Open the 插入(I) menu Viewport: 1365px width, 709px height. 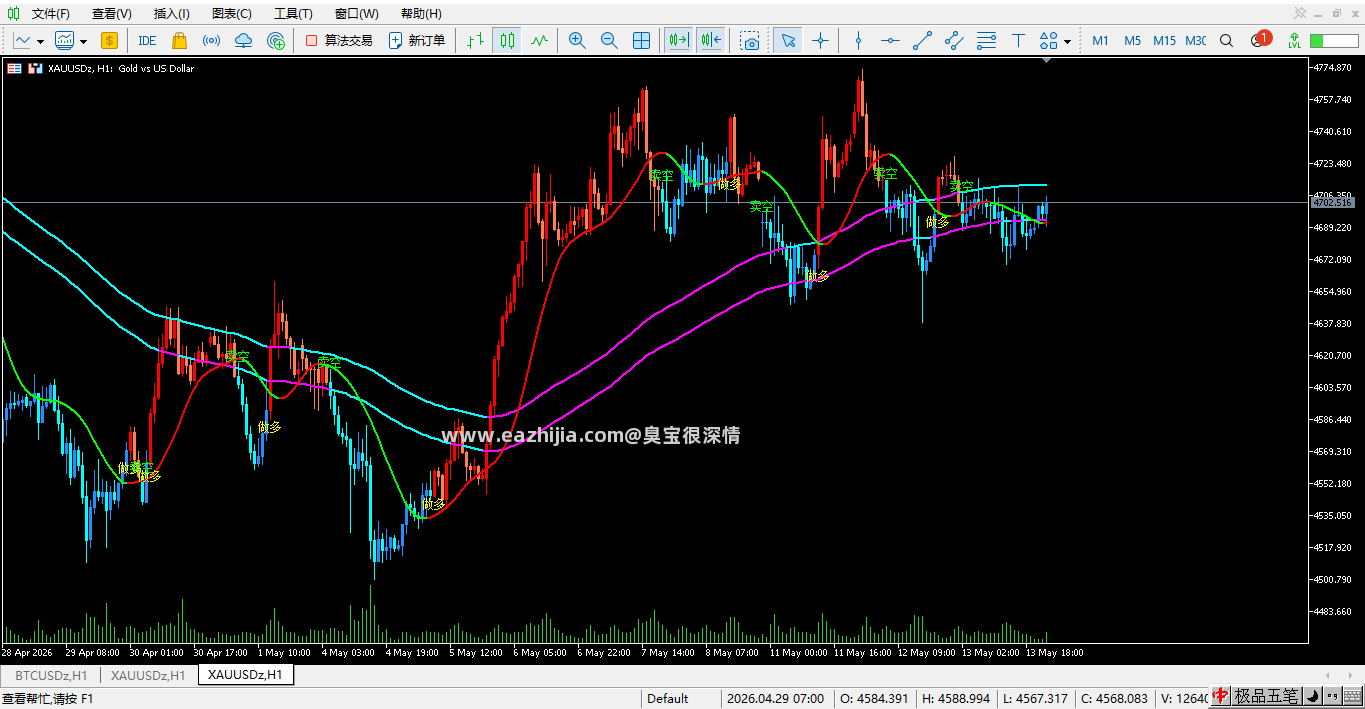(172, 14)
